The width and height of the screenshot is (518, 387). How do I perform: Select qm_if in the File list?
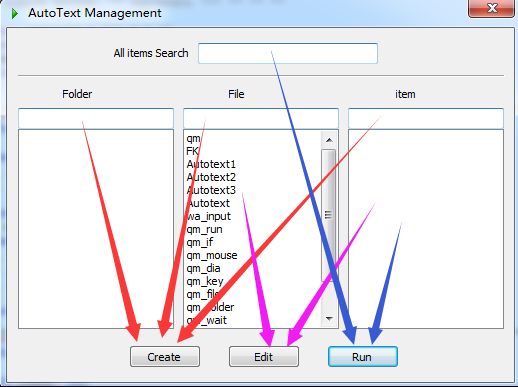[199, 242]
